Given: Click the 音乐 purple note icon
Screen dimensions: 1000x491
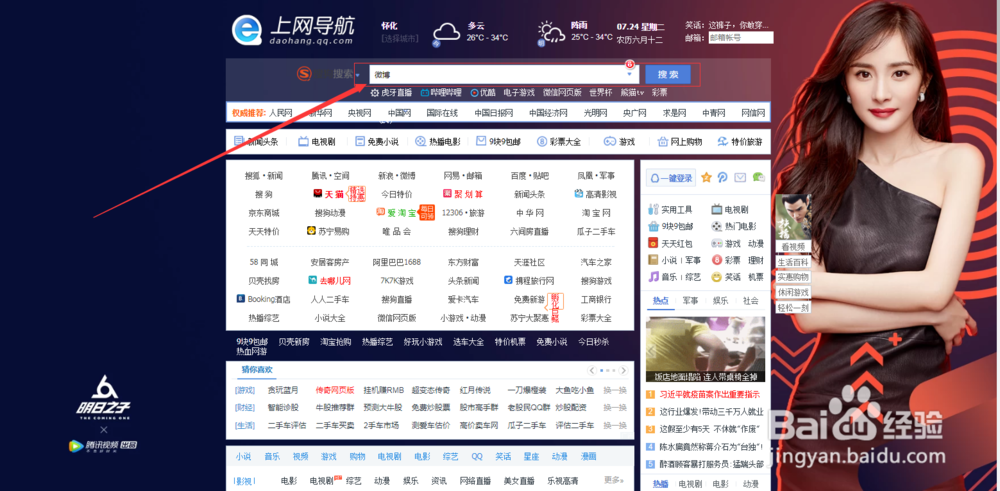Looking at the screenshot, I should point(653,277).
